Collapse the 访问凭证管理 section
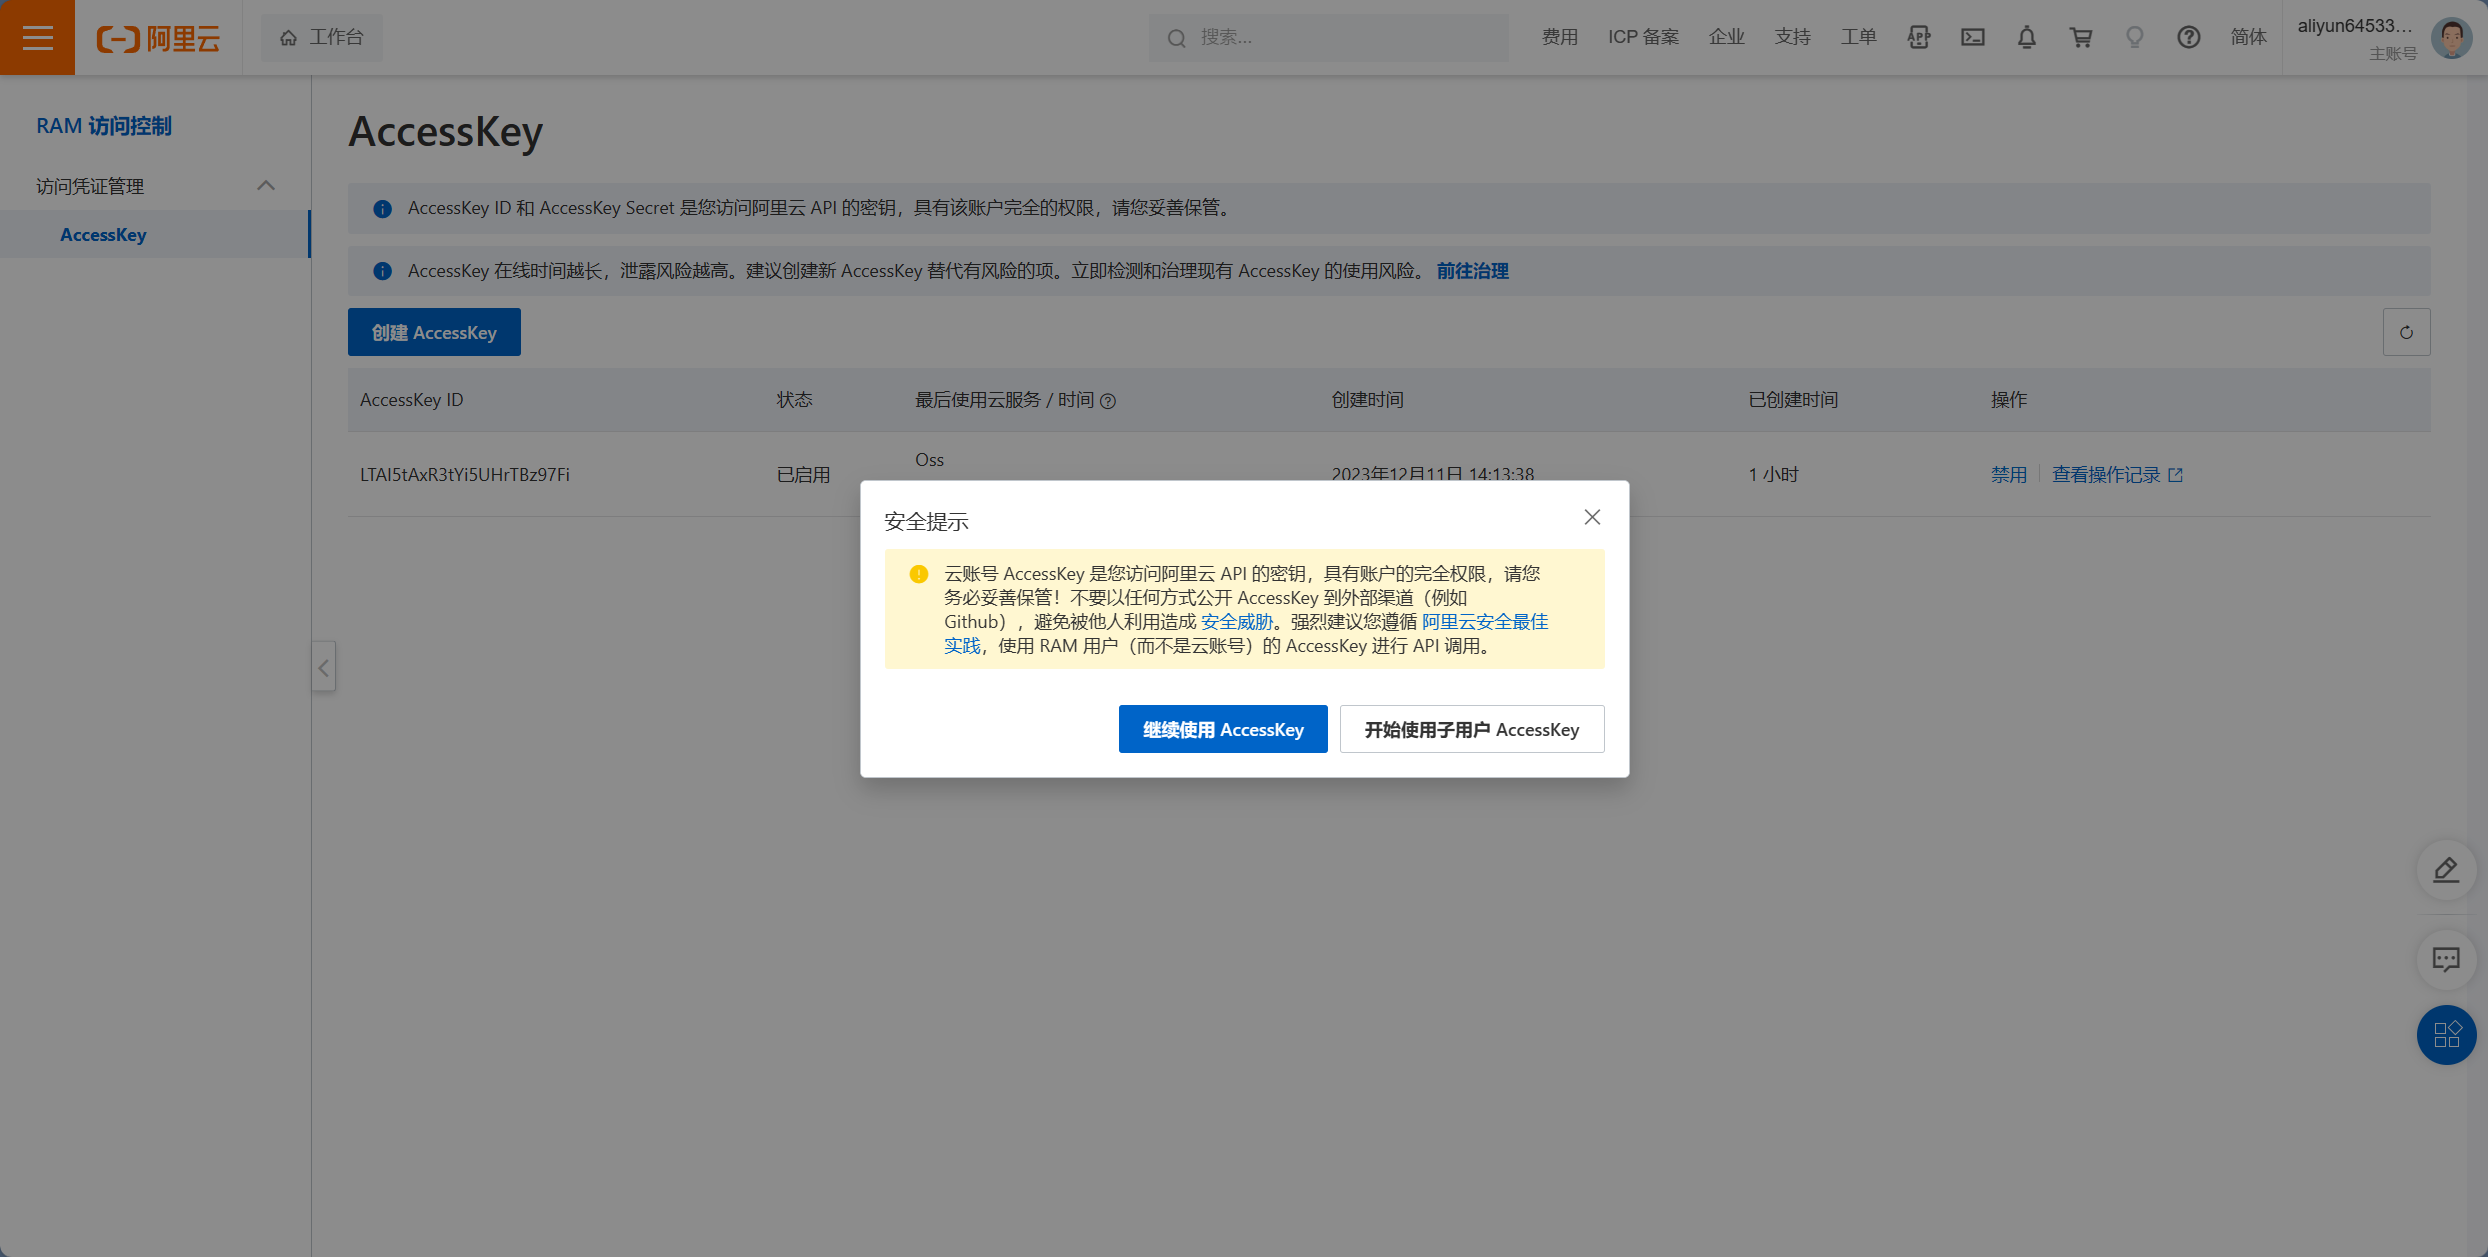 266,185
